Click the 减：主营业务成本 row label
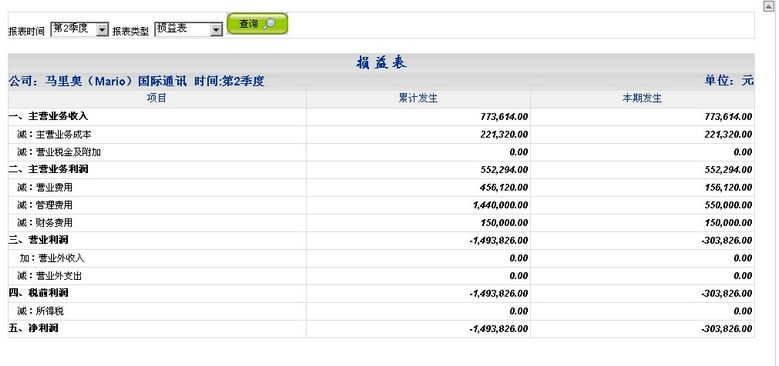 54,134
